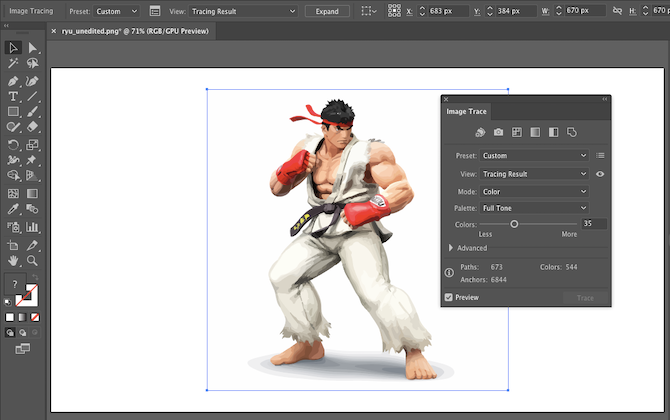
Task: Open the Mode dropdown set to Color
Action: (534, 191)
